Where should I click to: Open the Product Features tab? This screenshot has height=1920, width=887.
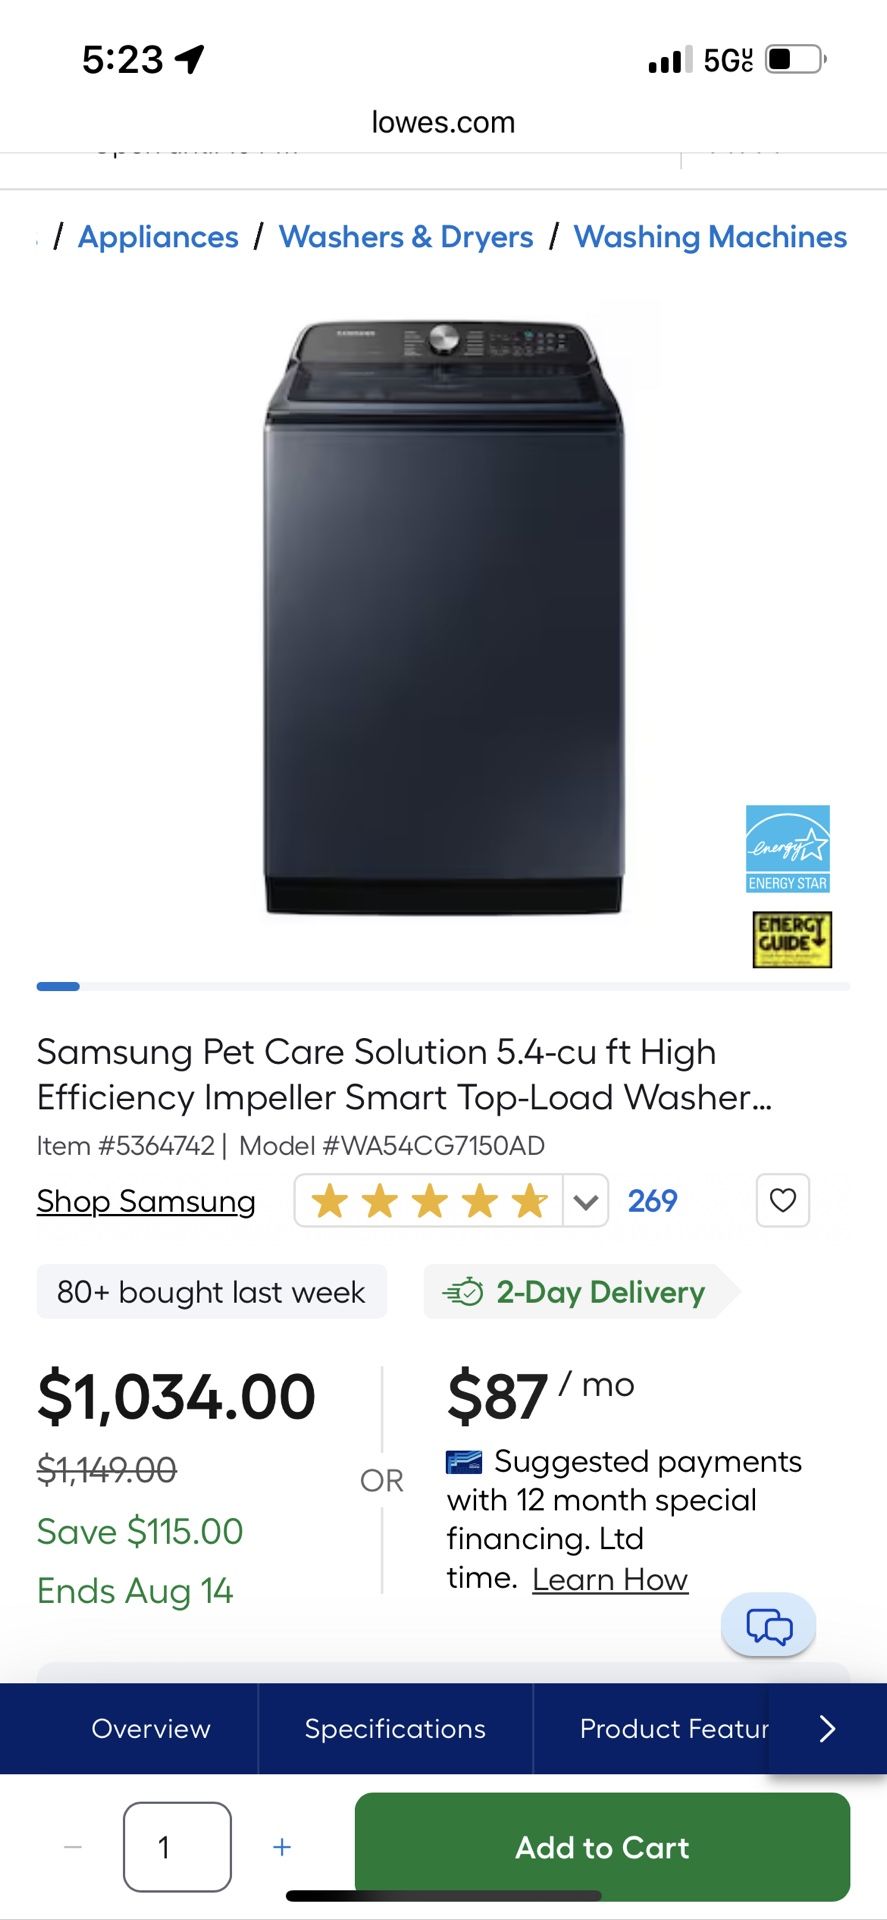pos(672,1729)
